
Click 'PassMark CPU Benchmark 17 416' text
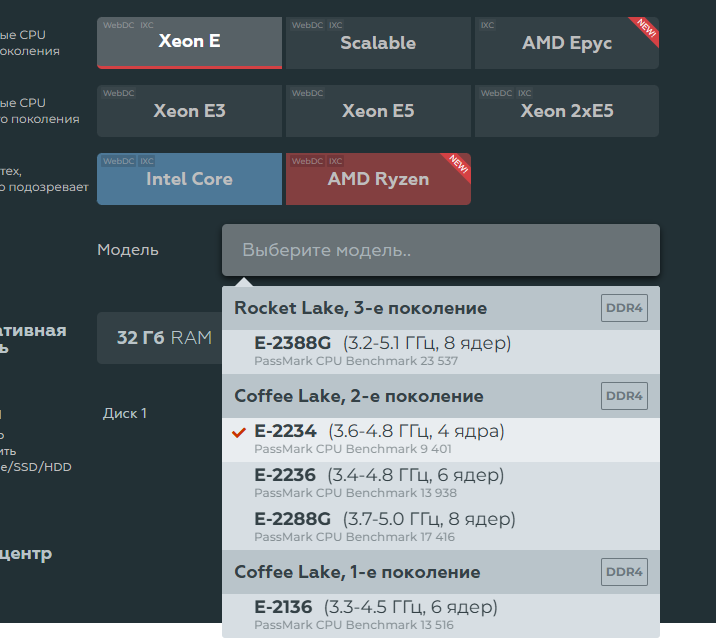354,536
